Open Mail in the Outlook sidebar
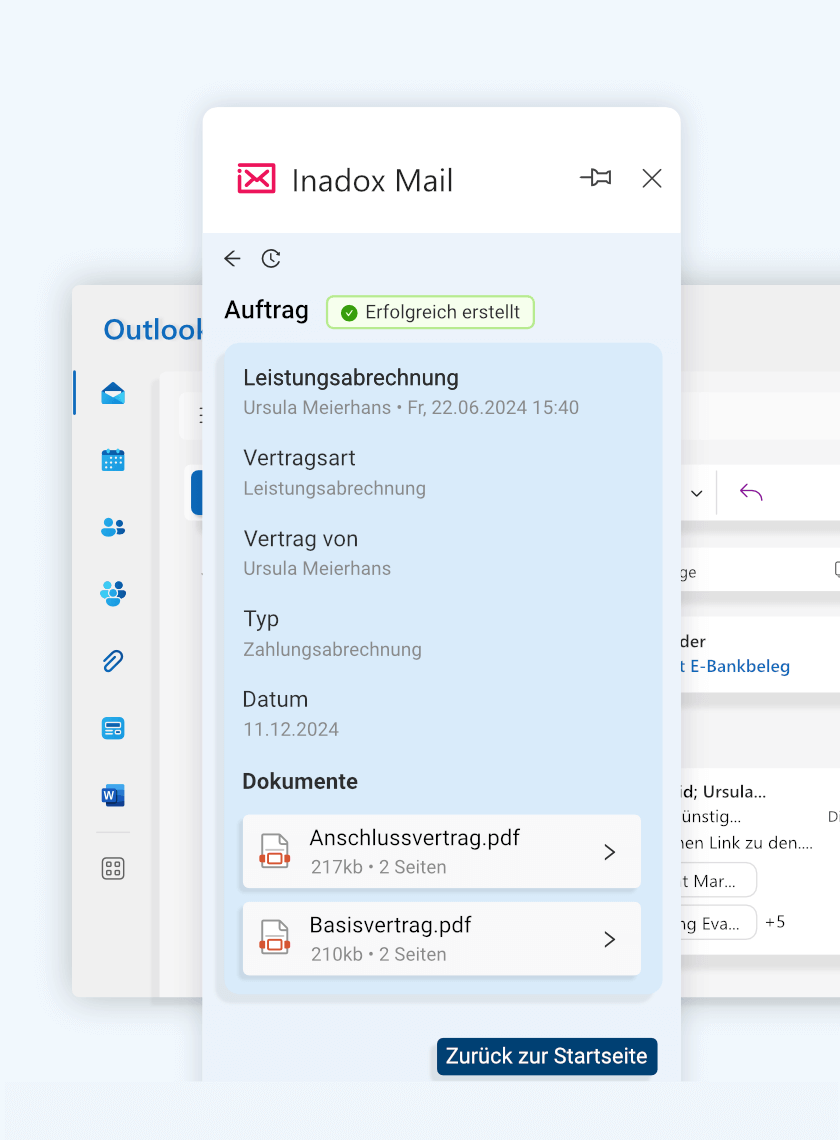 113,393
